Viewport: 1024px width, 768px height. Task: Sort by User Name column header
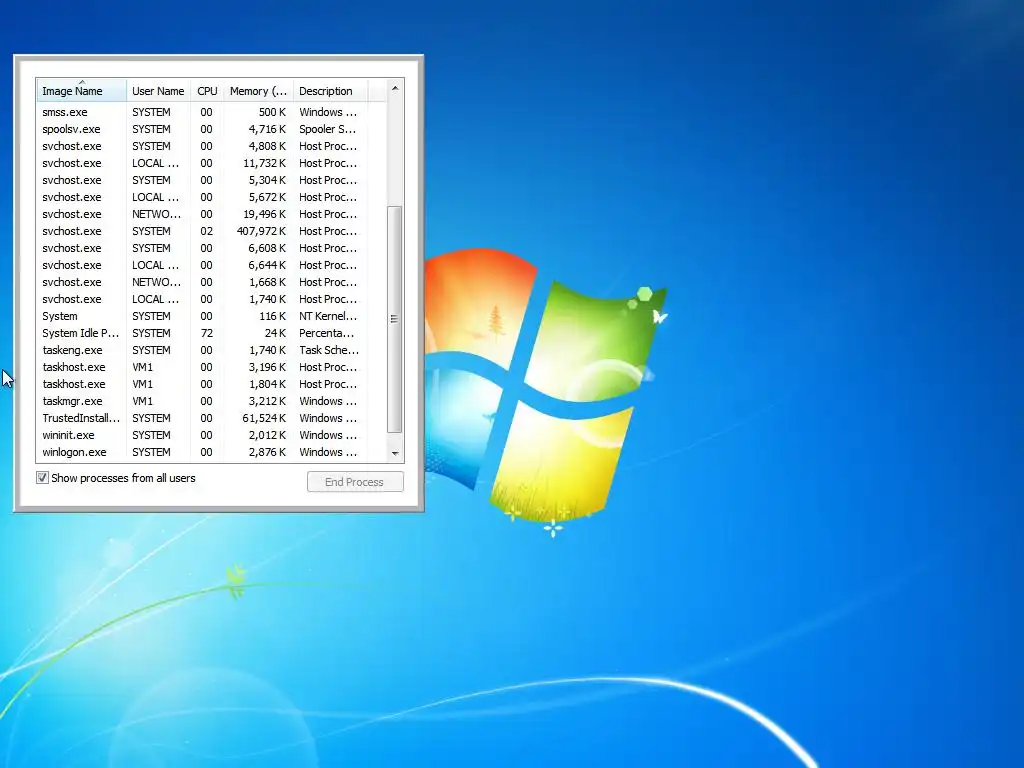158,91
